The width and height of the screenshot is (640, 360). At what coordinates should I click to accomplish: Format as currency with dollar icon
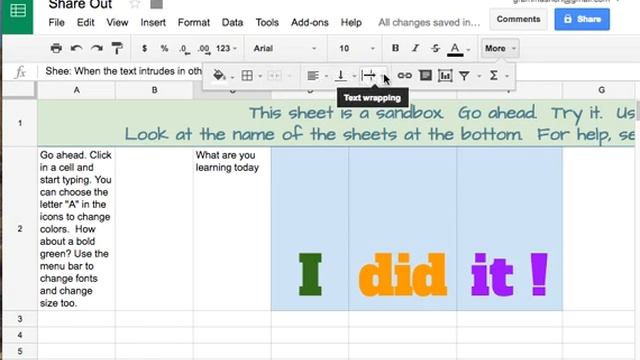click(144, 48)
